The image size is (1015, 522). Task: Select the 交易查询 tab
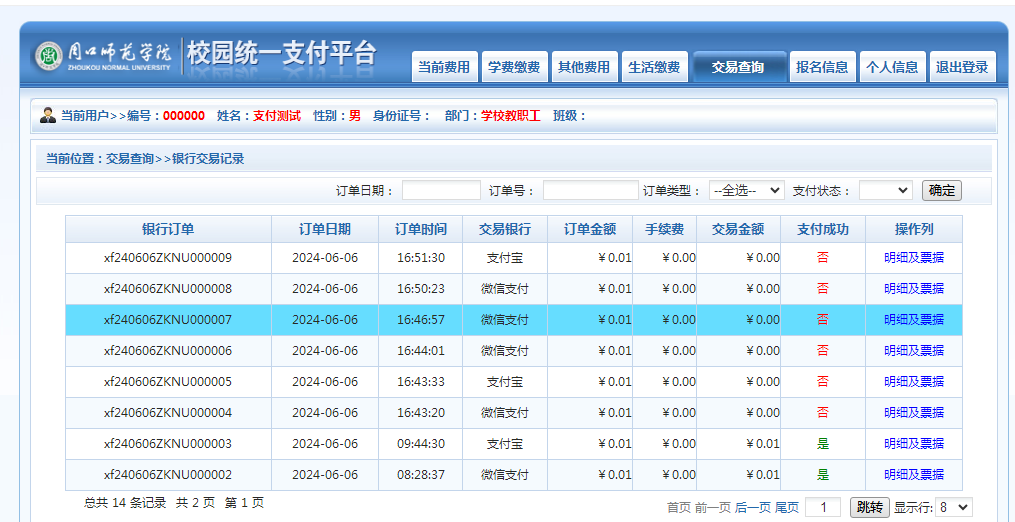[739, 67]
